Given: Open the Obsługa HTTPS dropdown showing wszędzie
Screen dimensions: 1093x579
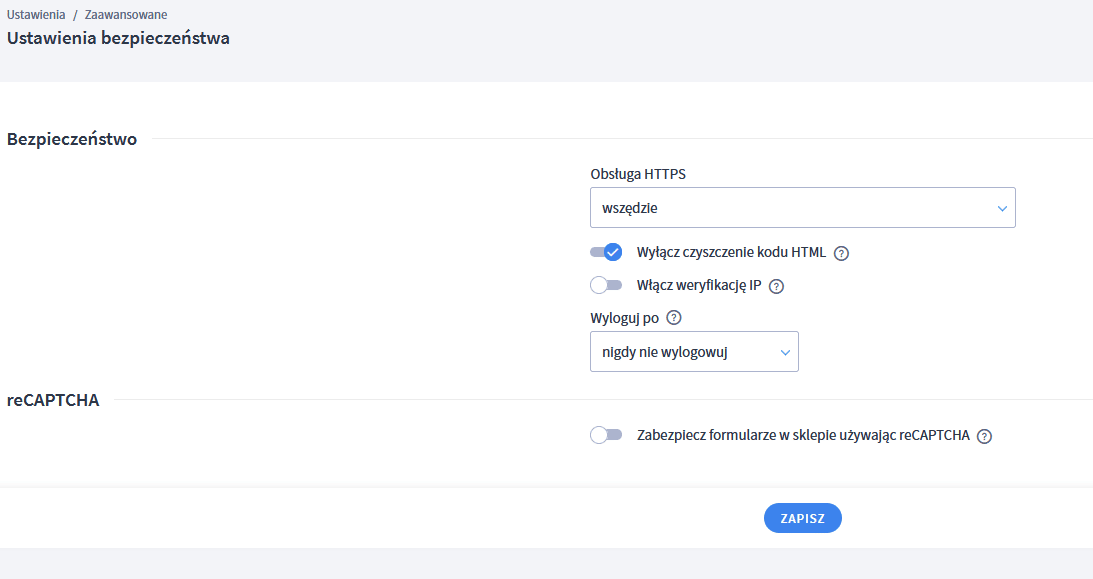Looking at the screenshot, I should 802,208.
